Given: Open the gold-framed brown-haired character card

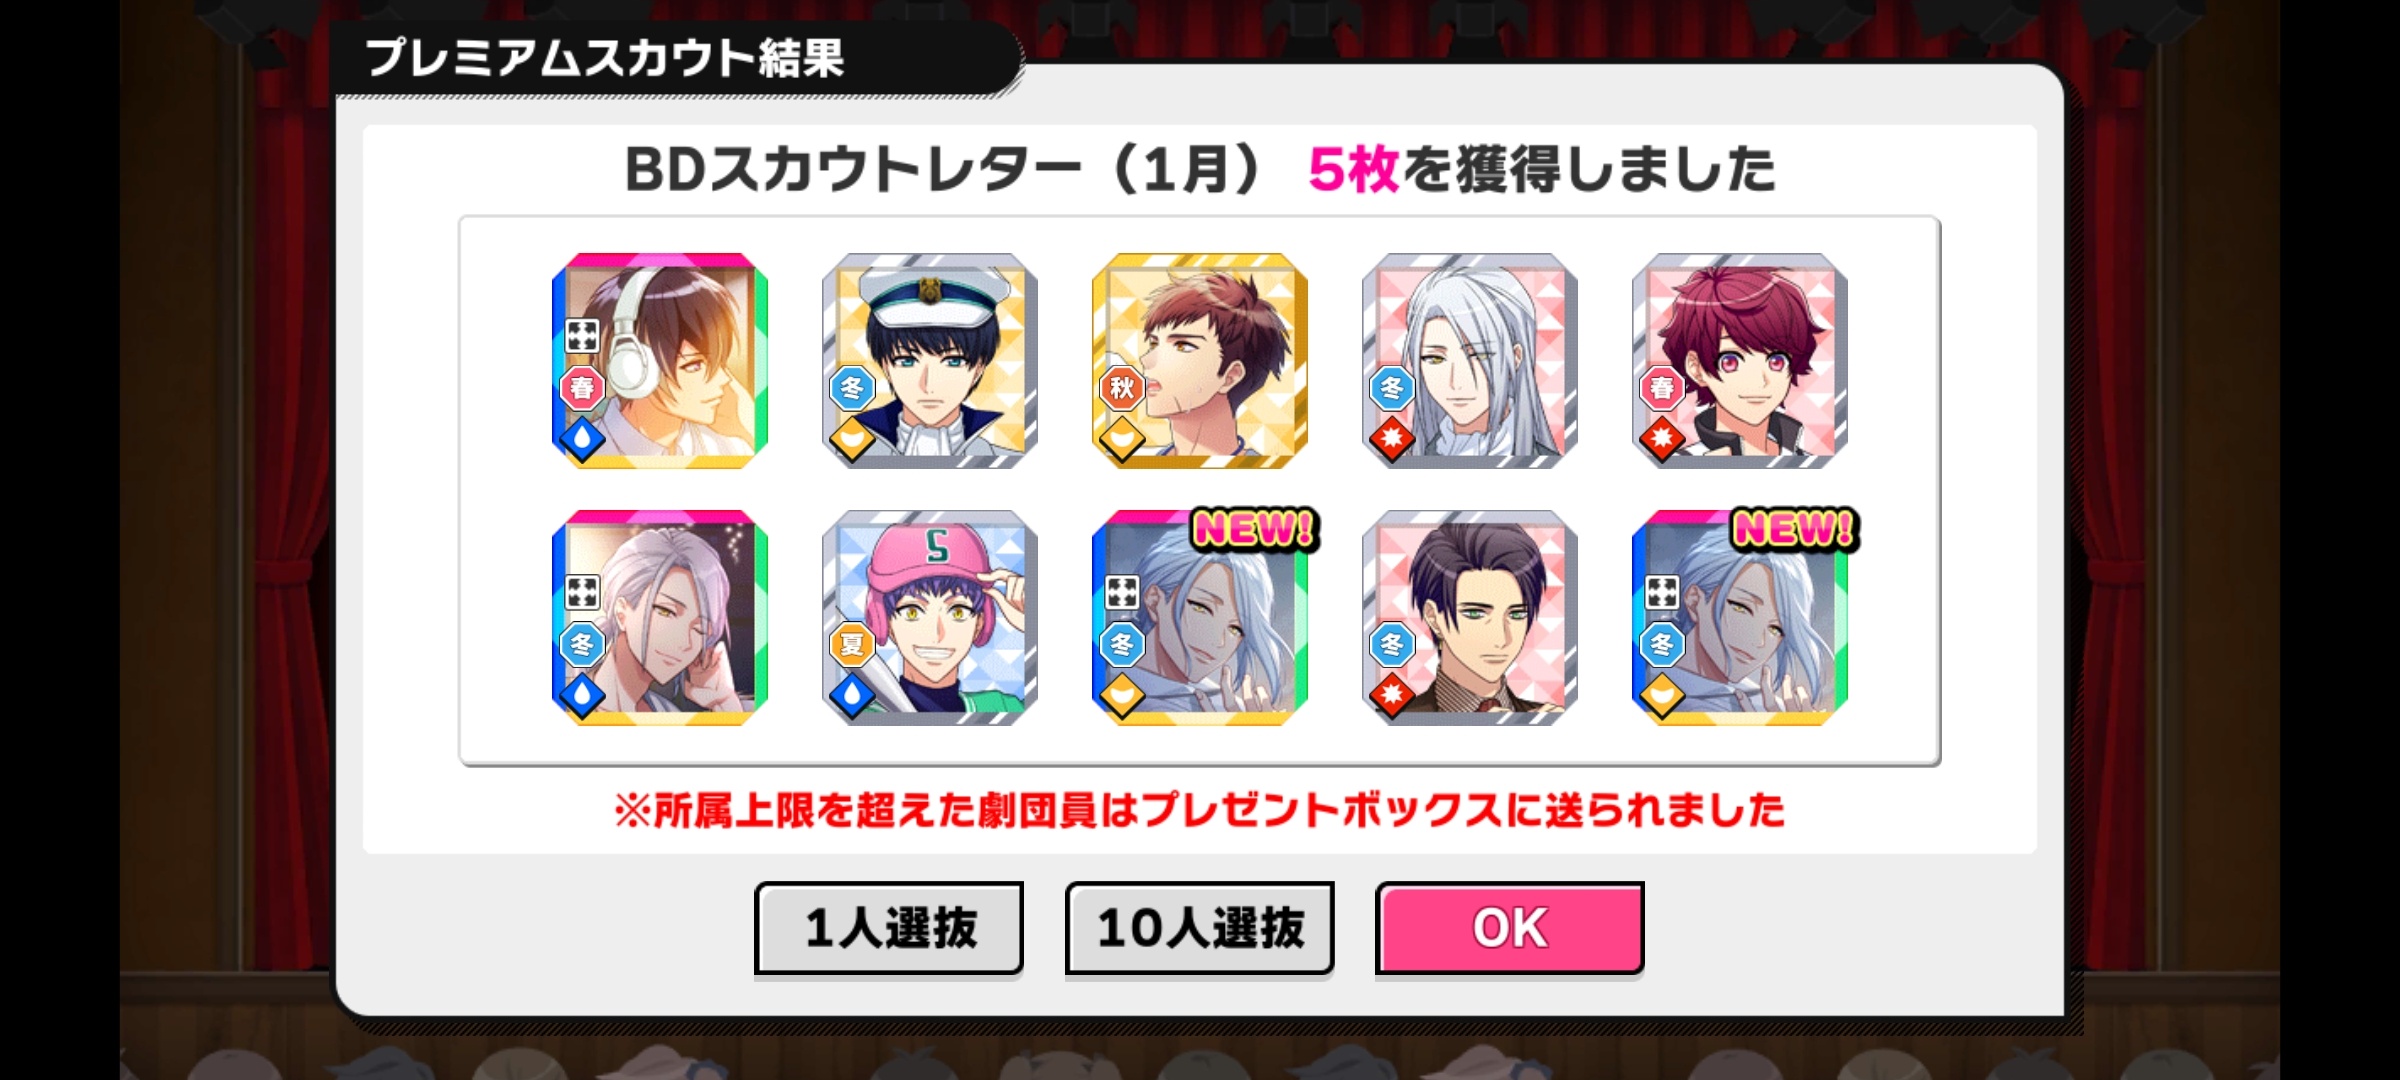Looking at the screenshot, I should pos(1200,361).
